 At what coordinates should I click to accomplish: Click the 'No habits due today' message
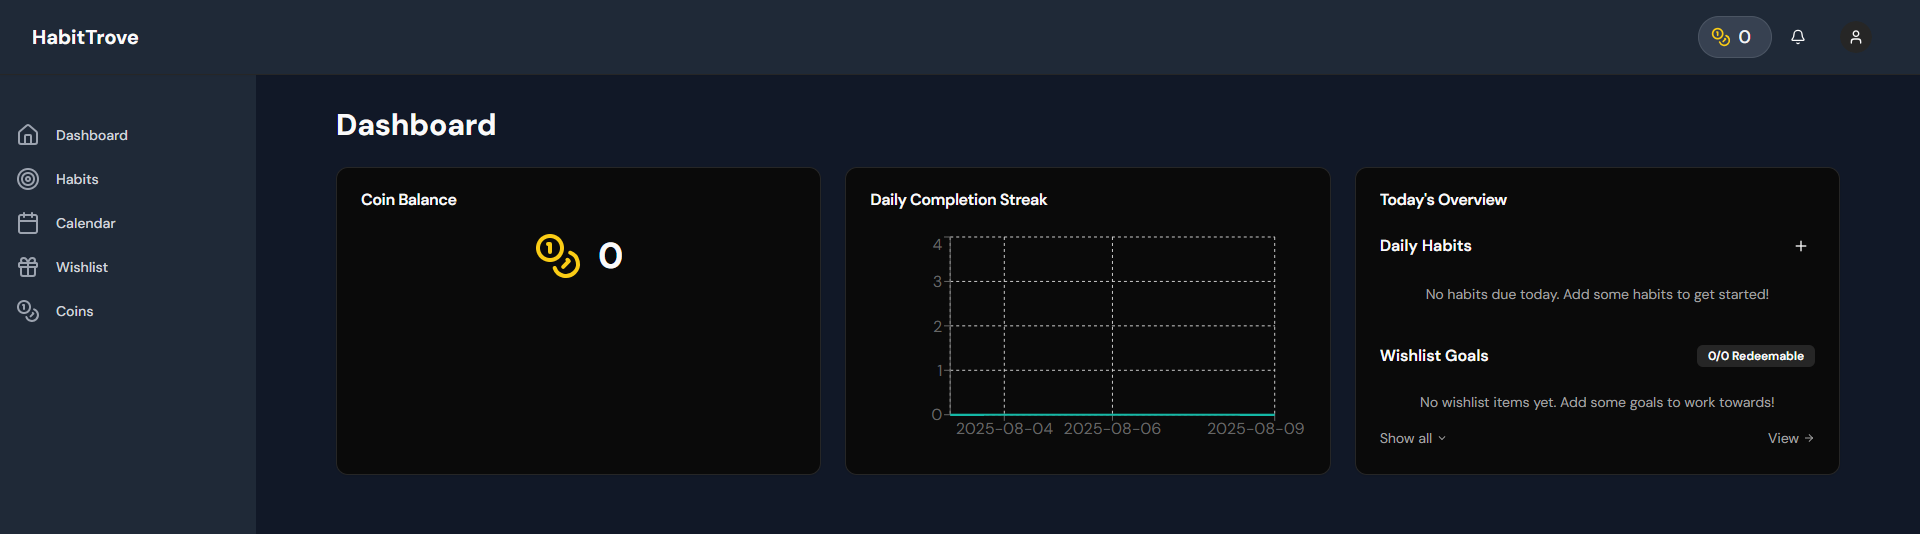tap(1597, 294)
